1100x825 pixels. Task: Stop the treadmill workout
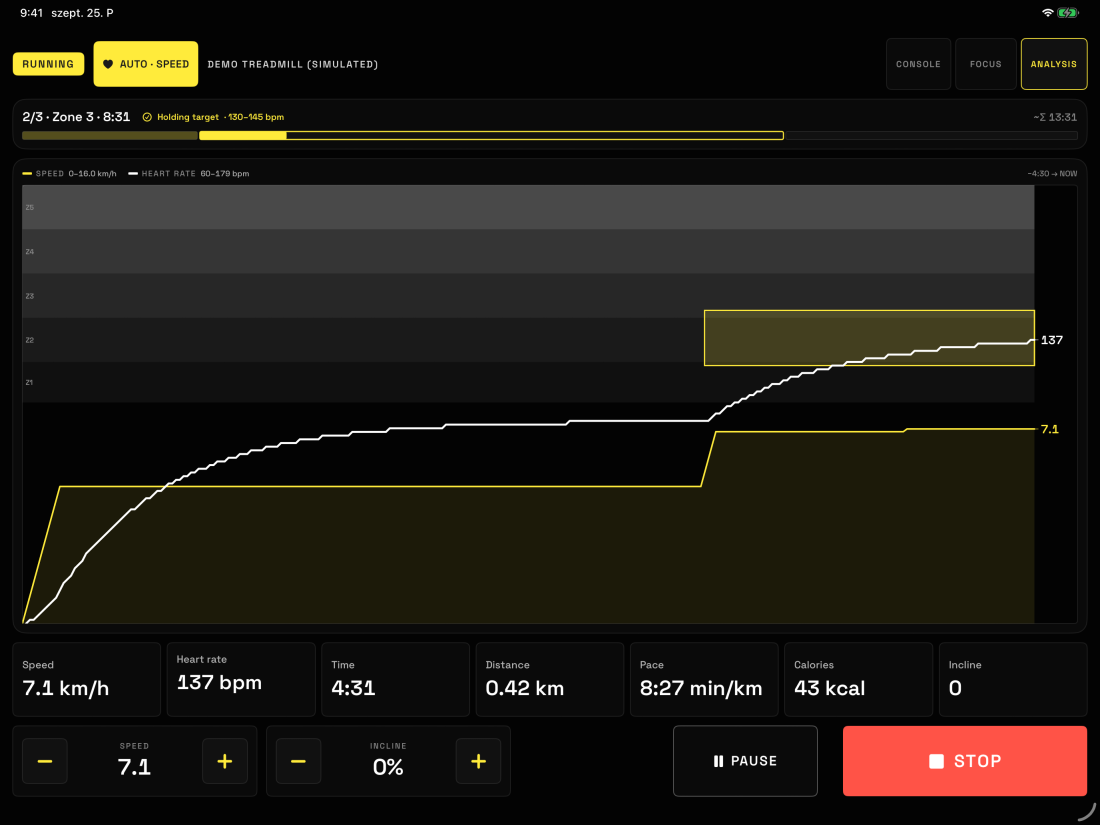(x=965, y=761)
